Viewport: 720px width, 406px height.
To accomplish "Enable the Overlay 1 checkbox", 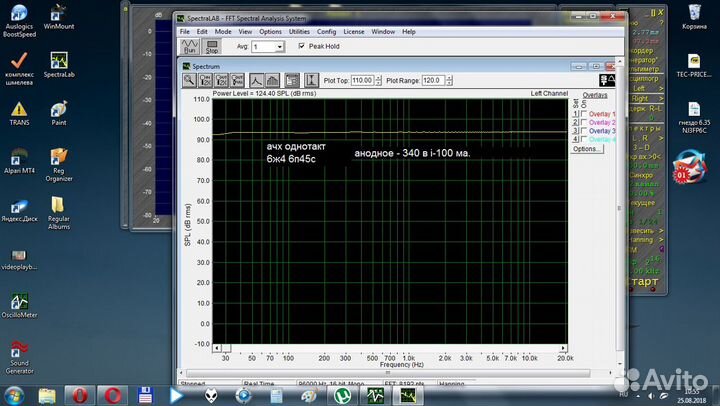I will (582, 114).
